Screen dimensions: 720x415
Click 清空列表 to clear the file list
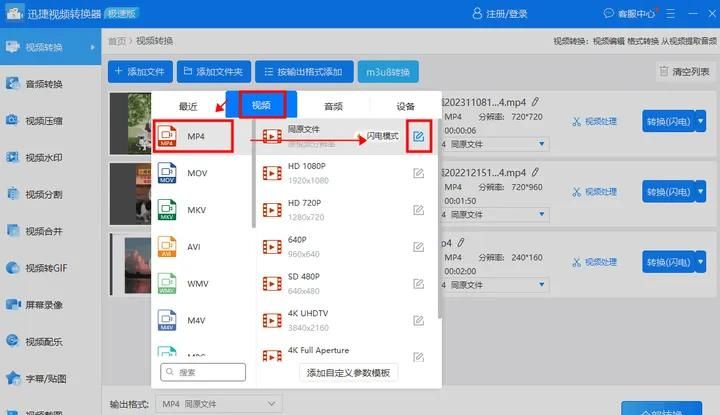tap(685, 72)
